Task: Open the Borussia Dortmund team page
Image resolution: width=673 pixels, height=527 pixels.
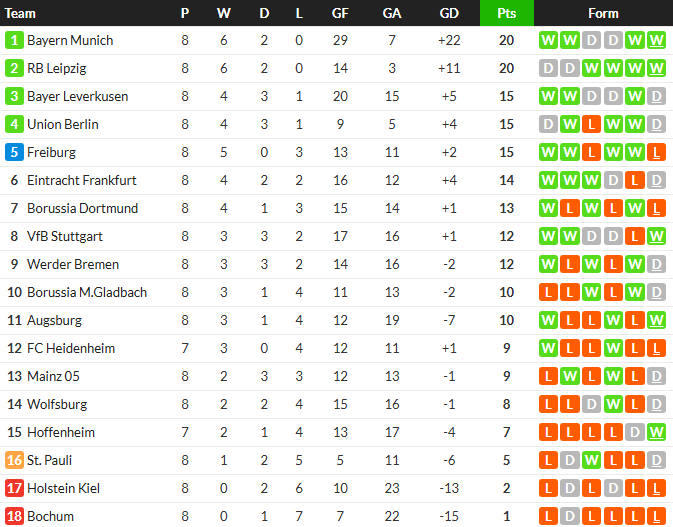Action: pyautogui.click(x=82, y=209)
